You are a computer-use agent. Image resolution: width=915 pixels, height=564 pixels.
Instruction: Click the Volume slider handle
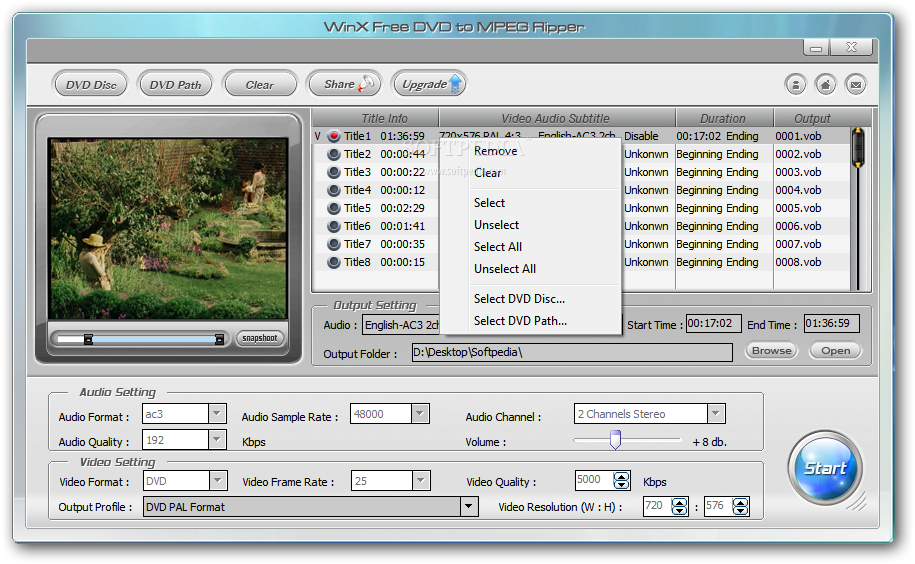click(615, 440)
